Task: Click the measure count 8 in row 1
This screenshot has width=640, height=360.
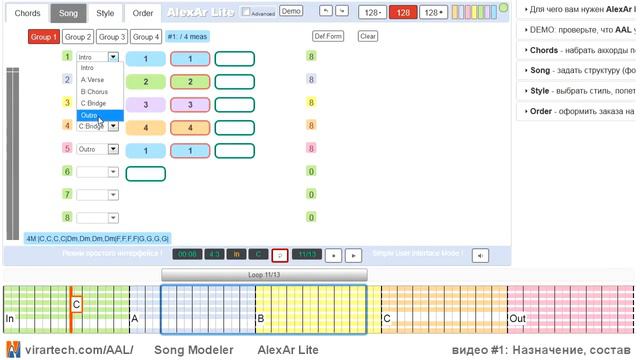Action: [311, 56]
